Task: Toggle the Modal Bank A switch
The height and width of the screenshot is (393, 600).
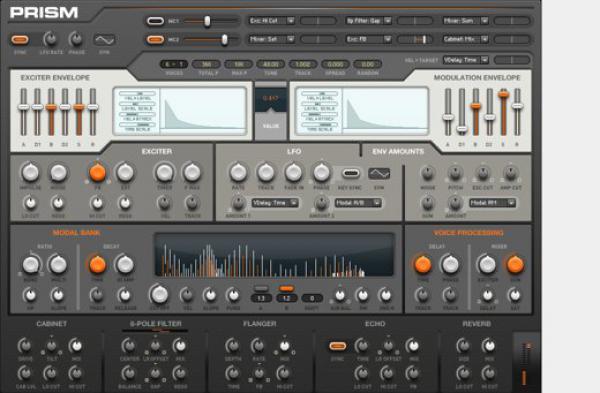Action: (x=261, y=289)
